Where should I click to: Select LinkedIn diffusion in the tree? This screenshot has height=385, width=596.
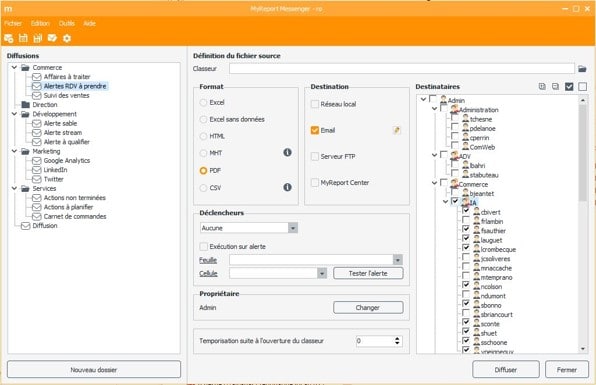(x=55, y=170)
